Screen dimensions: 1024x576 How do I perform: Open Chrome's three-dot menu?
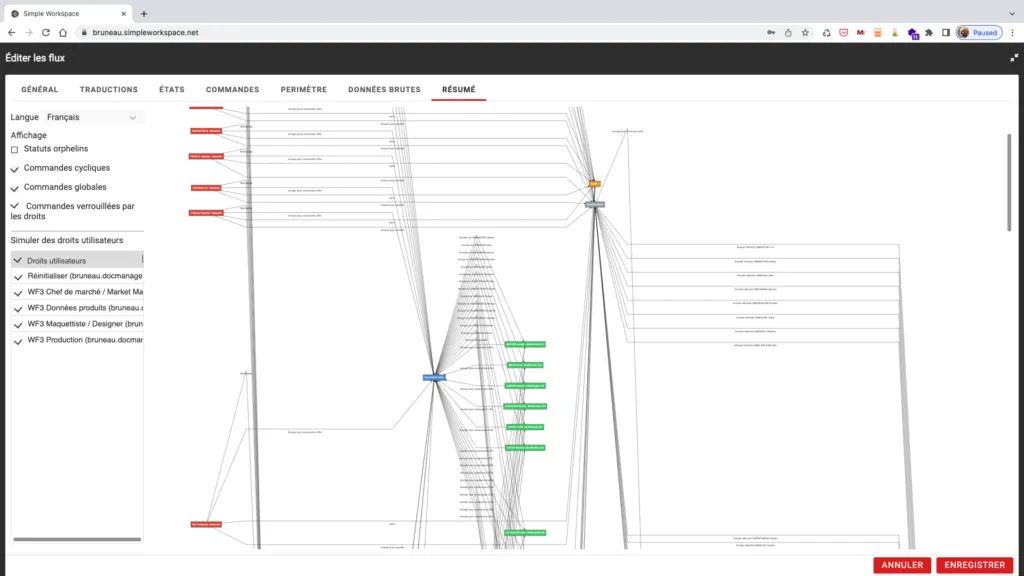[1013, 31]
